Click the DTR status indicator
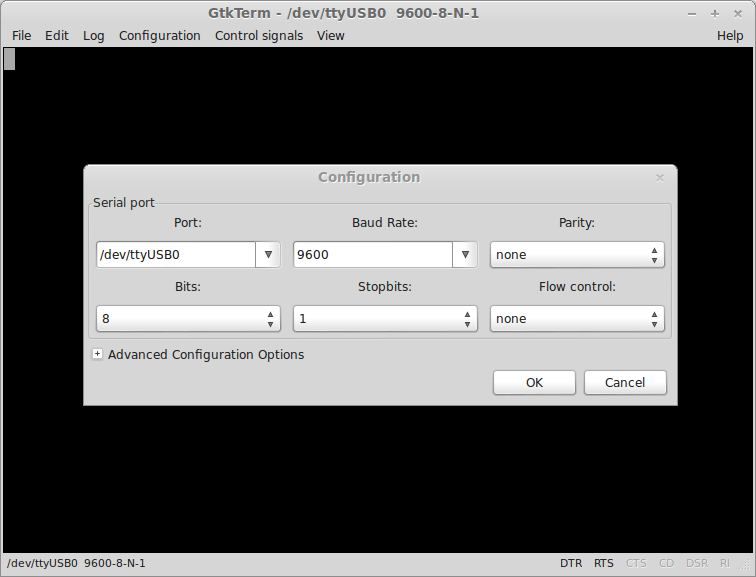This screenshot has height=577, width=756. (x=571, y=563)
